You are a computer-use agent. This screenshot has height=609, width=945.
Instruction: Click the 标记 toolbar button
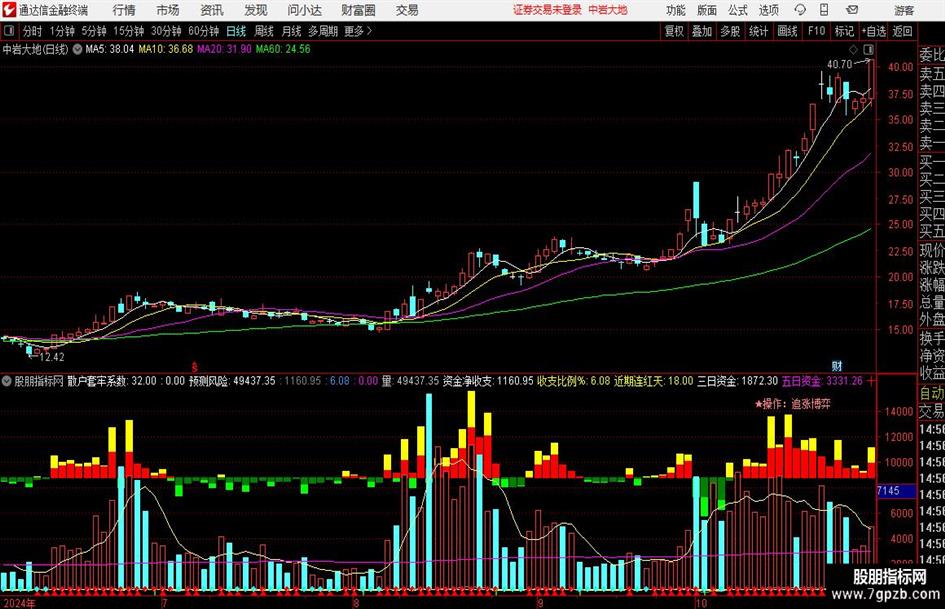844,31
